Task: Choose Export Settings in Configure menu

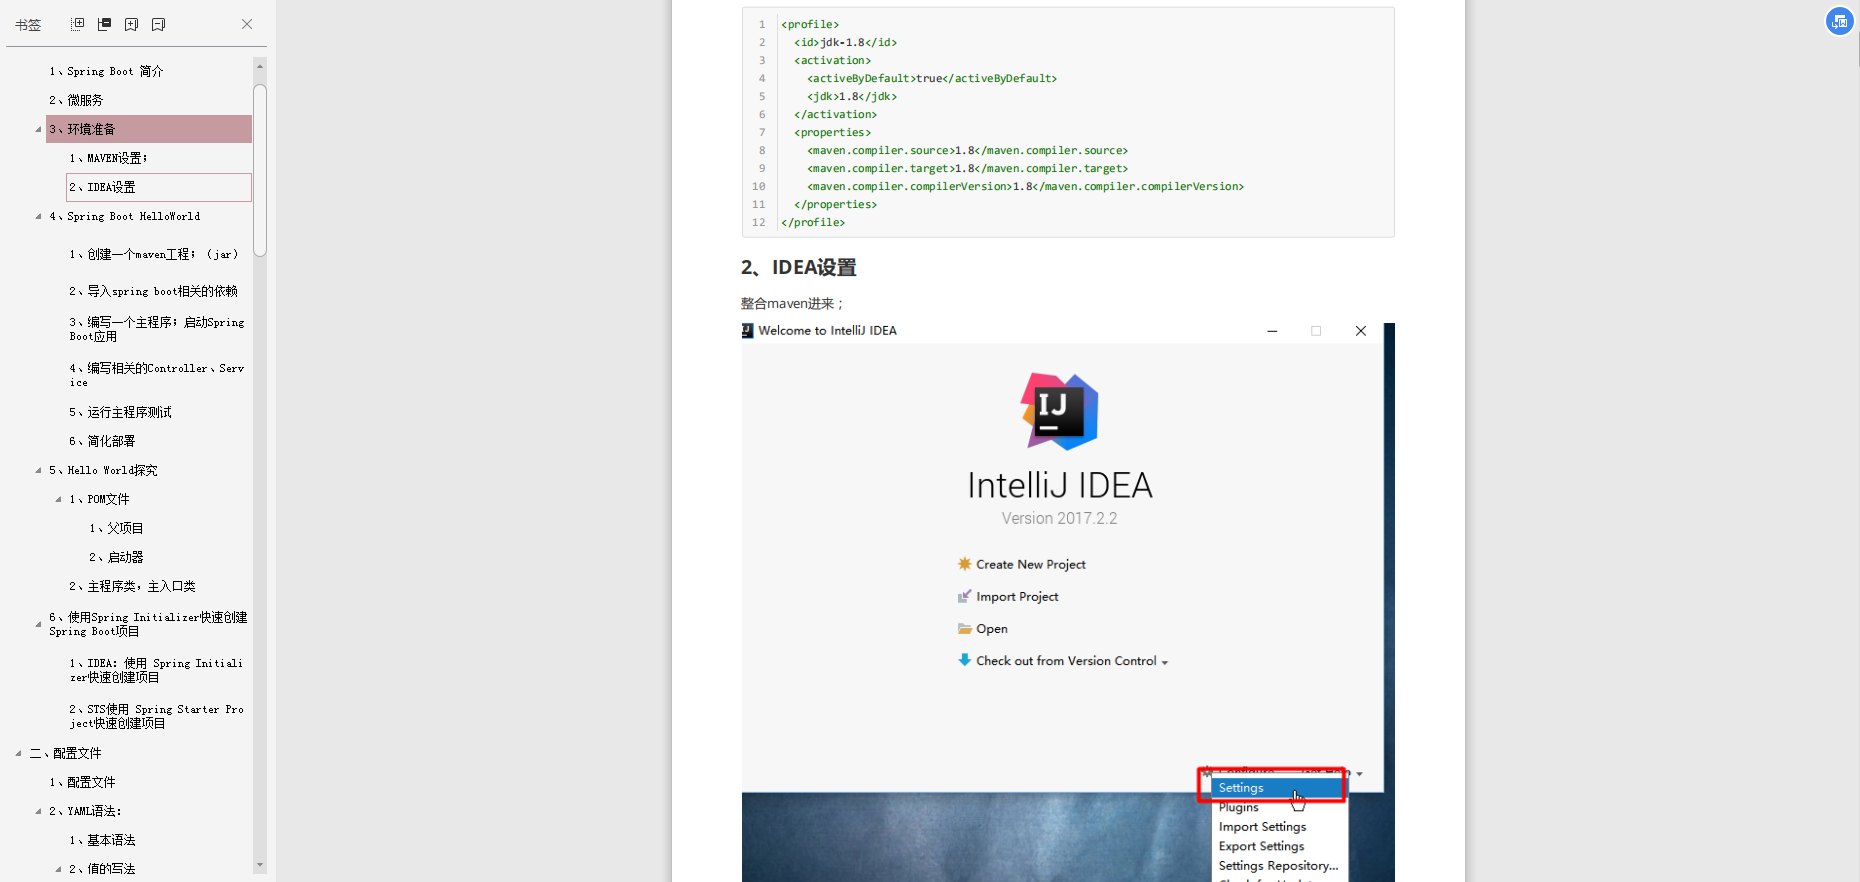Action: coord(1261,846)
